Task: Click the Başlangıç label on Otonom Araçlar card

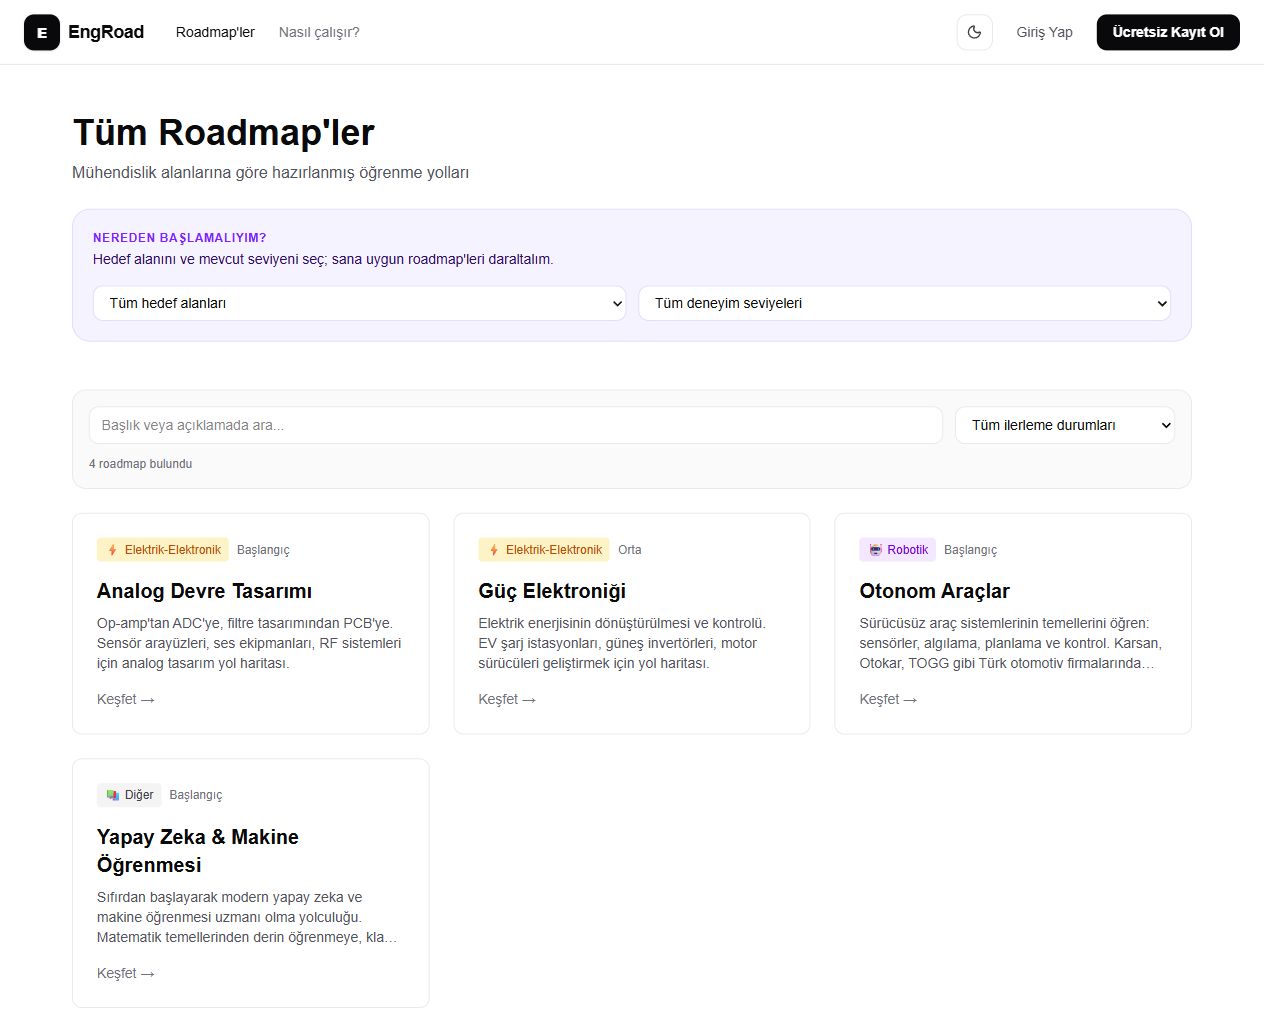Action: point(971,550)
